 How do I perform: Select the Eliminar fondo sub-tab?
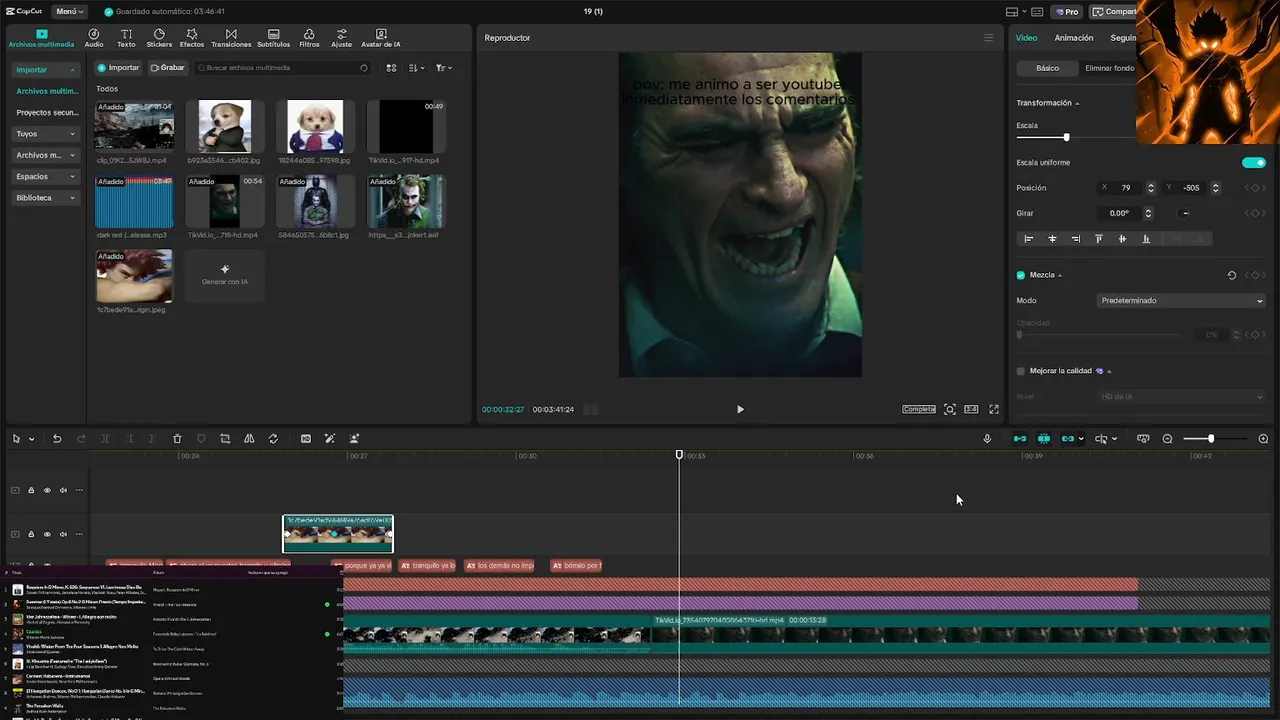pos(1109,68)
